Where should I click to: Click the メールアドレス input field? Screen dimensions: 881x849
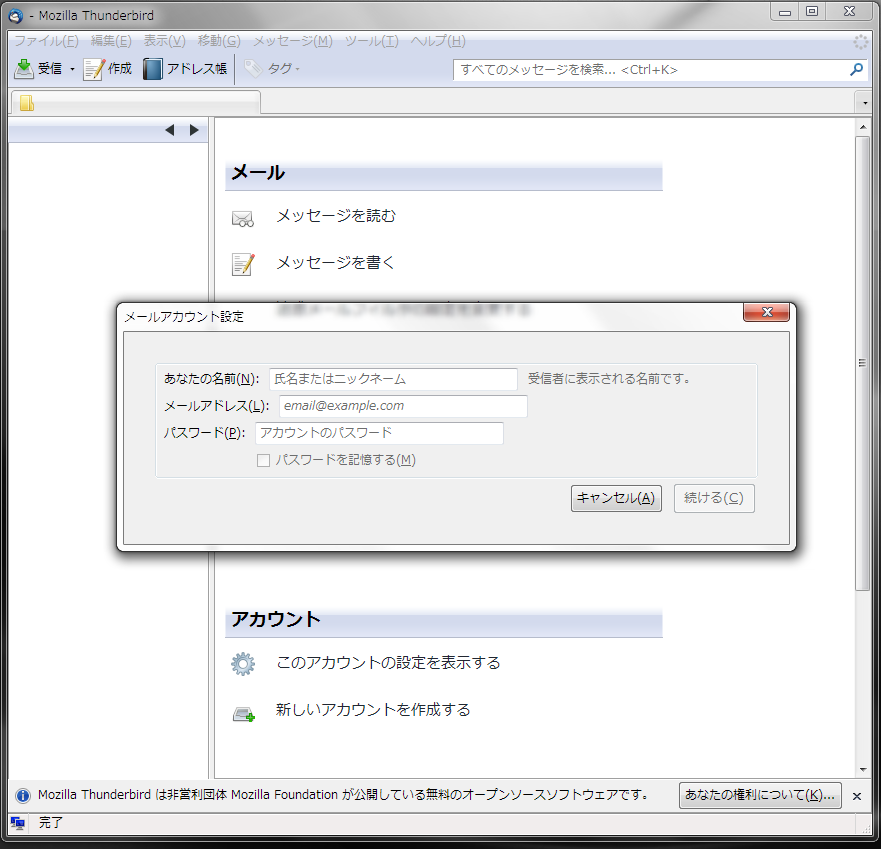pos(403,406)
